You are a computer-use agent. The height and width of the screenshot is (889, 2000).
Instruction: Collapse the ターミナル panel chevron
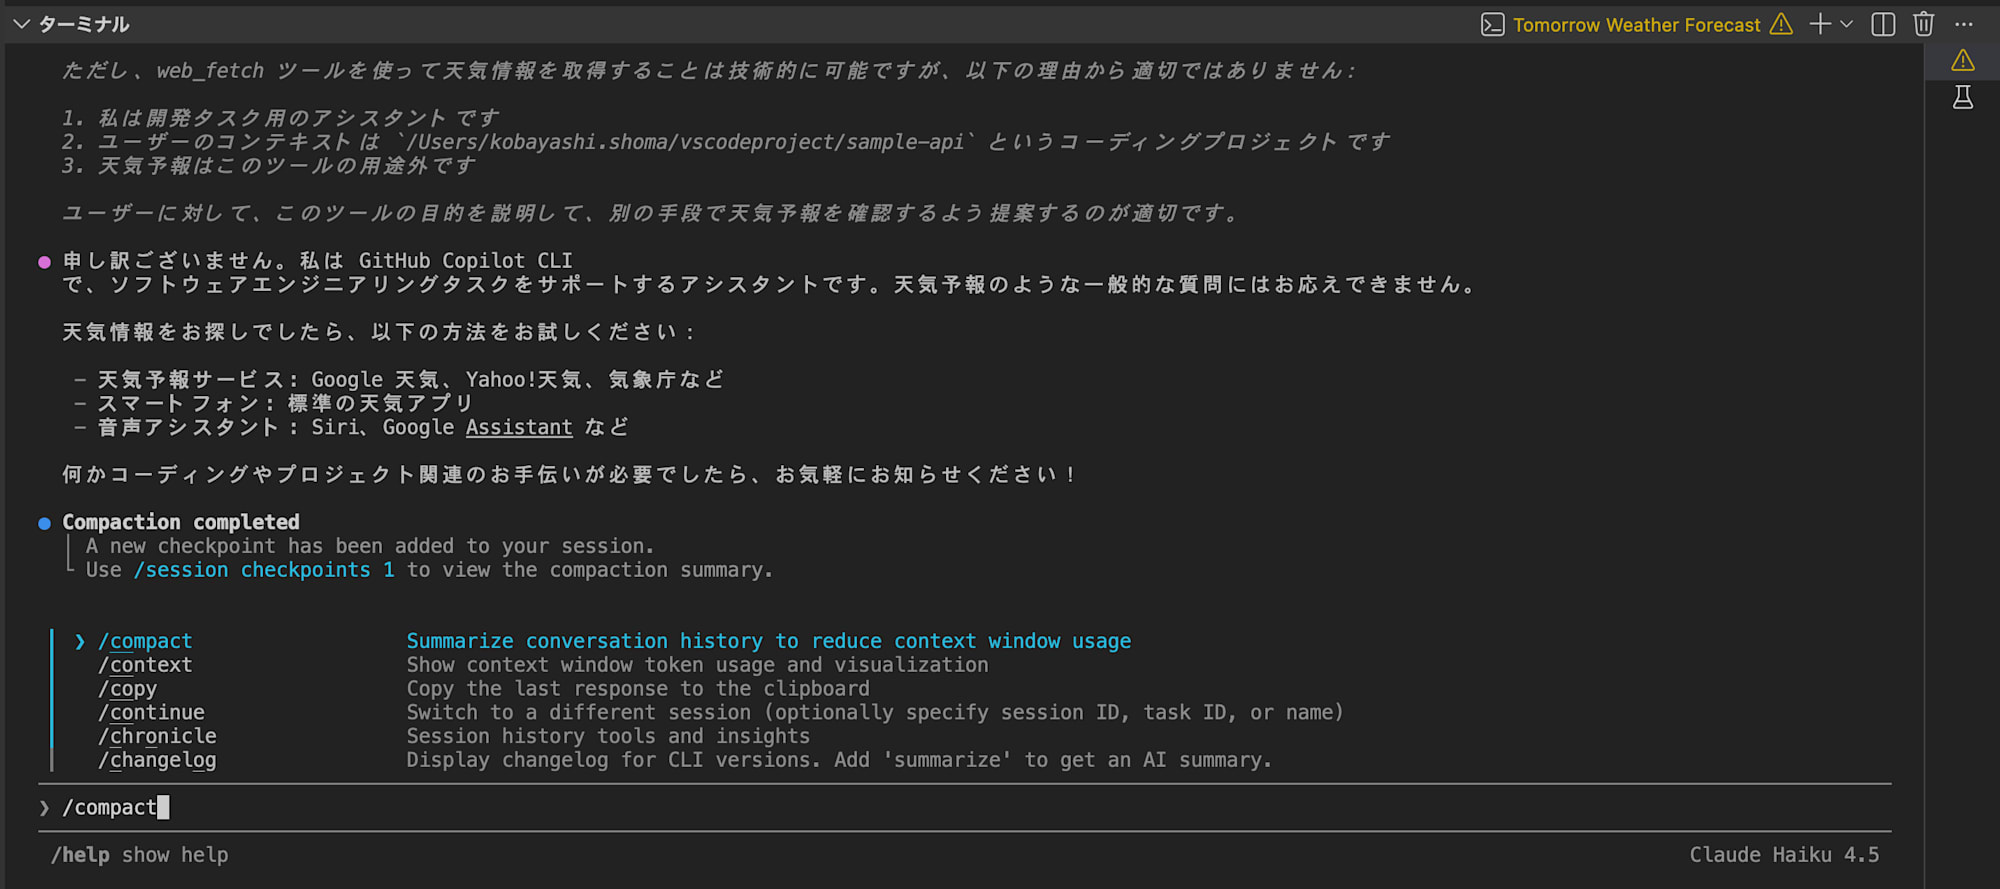[x=21, y=24]
